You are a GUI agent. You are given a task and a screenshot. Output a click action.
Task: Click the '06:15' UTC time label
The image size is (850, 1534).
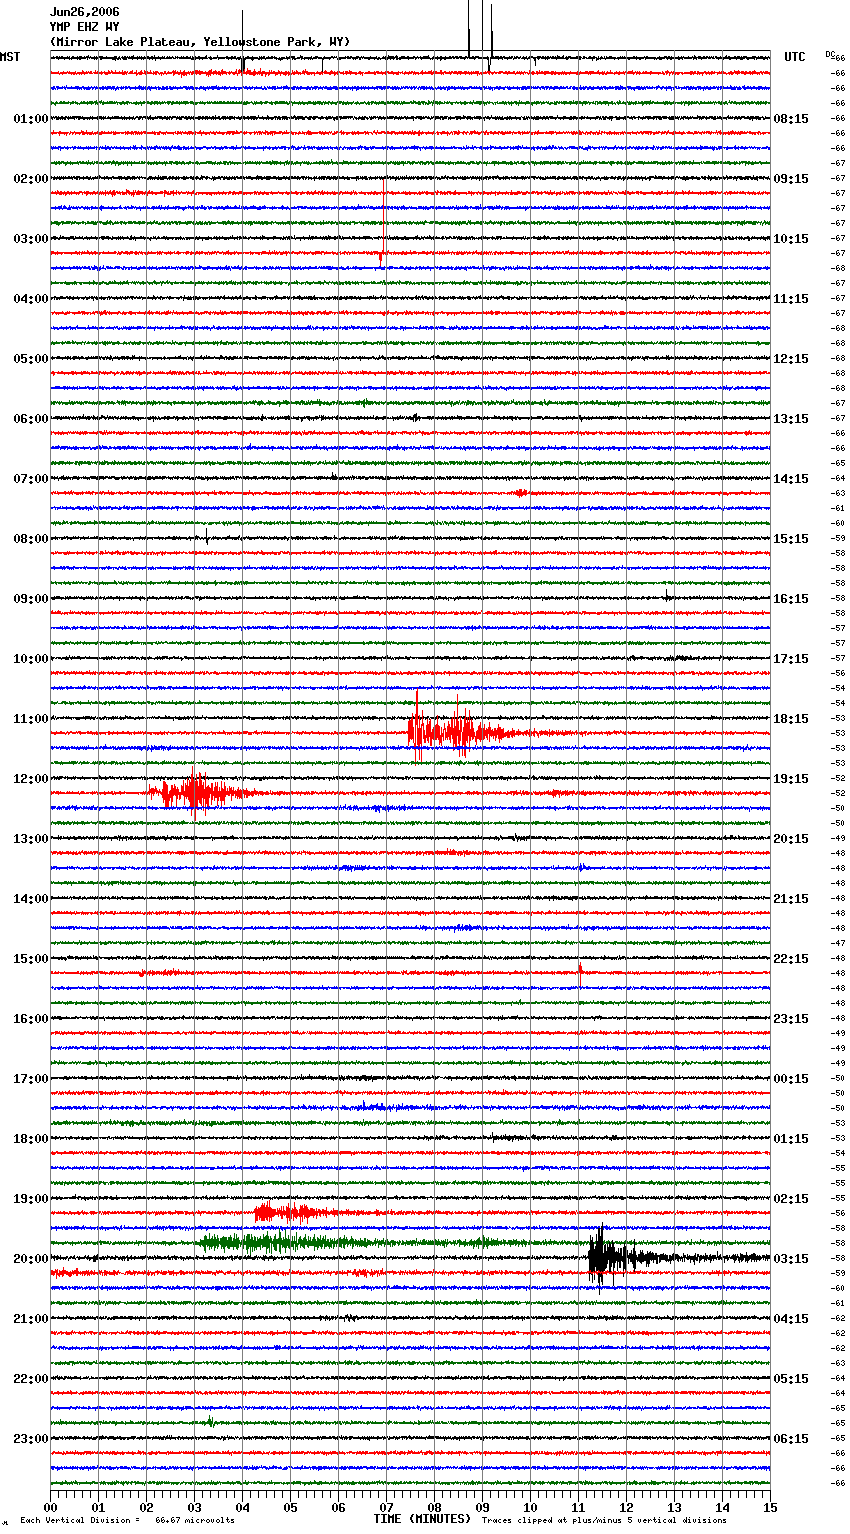point(791,1439)
